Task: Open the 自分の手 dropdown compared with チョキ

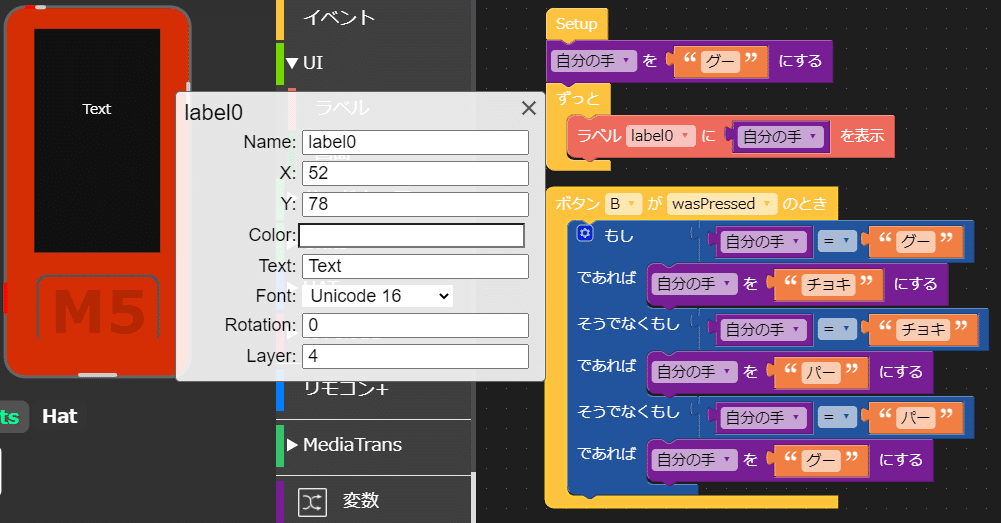Action: coord(764,330)
